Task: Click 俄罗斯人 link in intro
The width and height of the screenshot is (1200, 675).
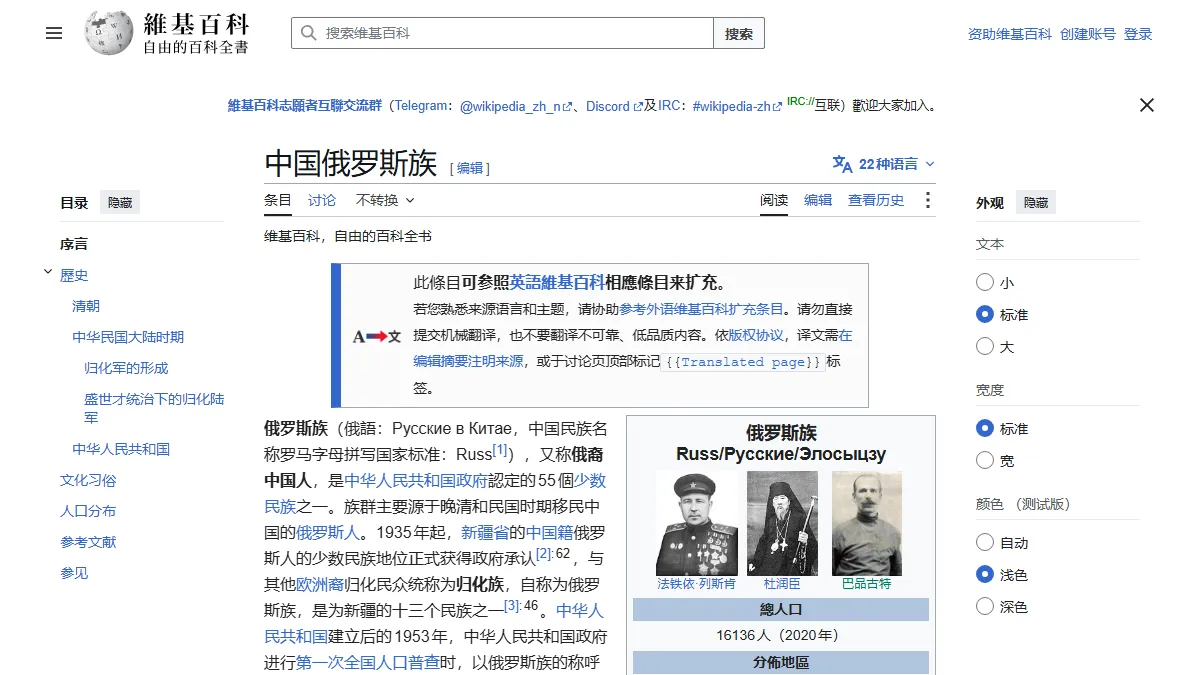Action: [x=327, y=532]
